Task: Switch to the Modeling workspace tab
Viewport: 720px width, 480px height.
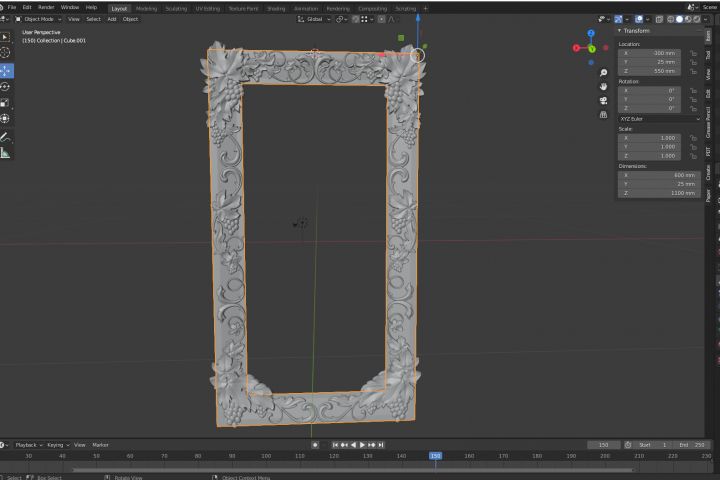Action: (146, 7)
